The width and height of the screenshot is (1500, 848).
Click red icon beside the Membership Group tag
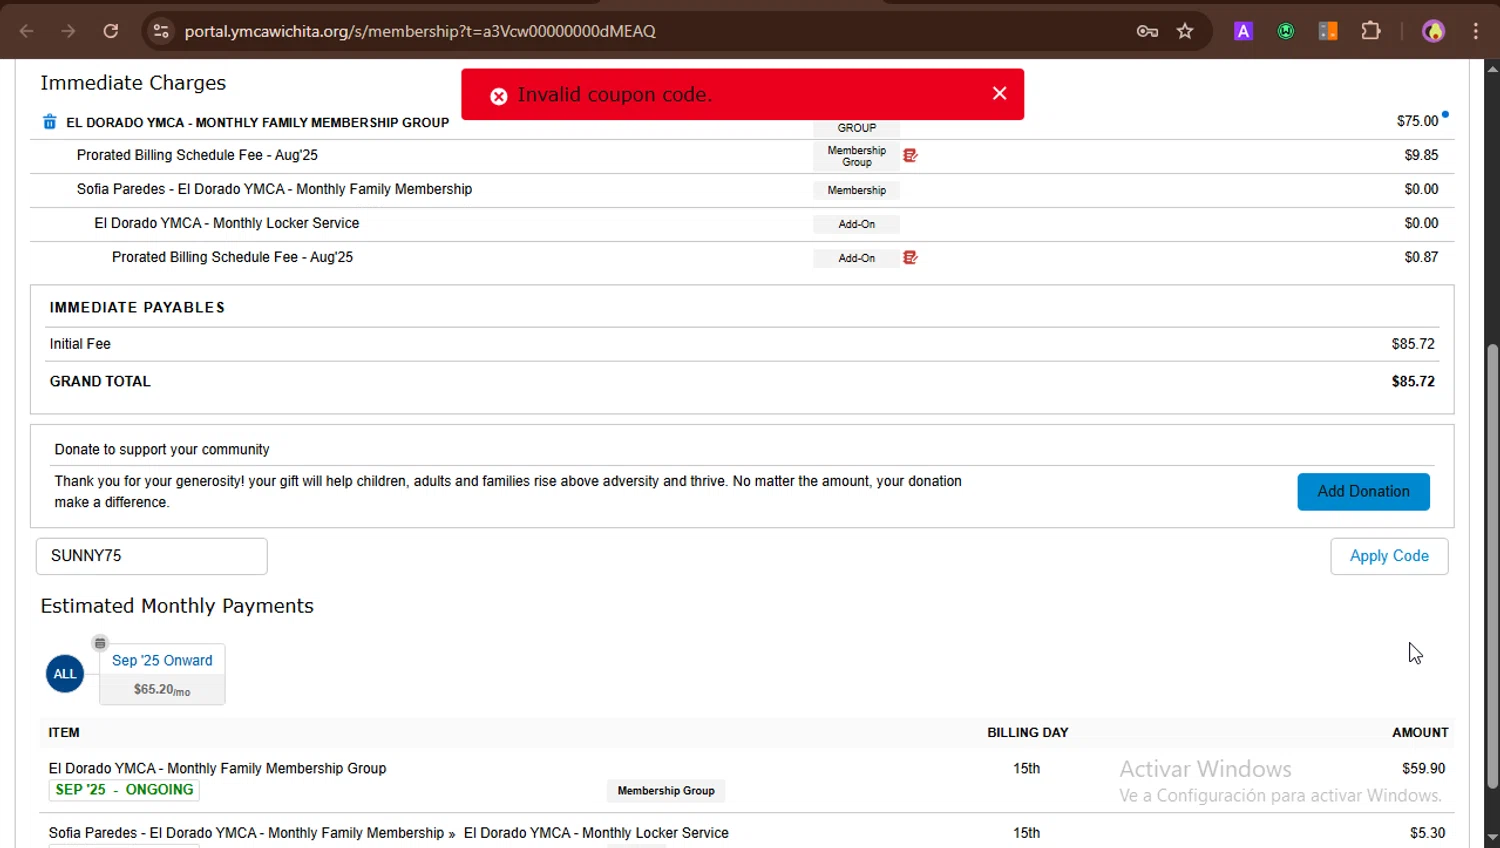910,155
